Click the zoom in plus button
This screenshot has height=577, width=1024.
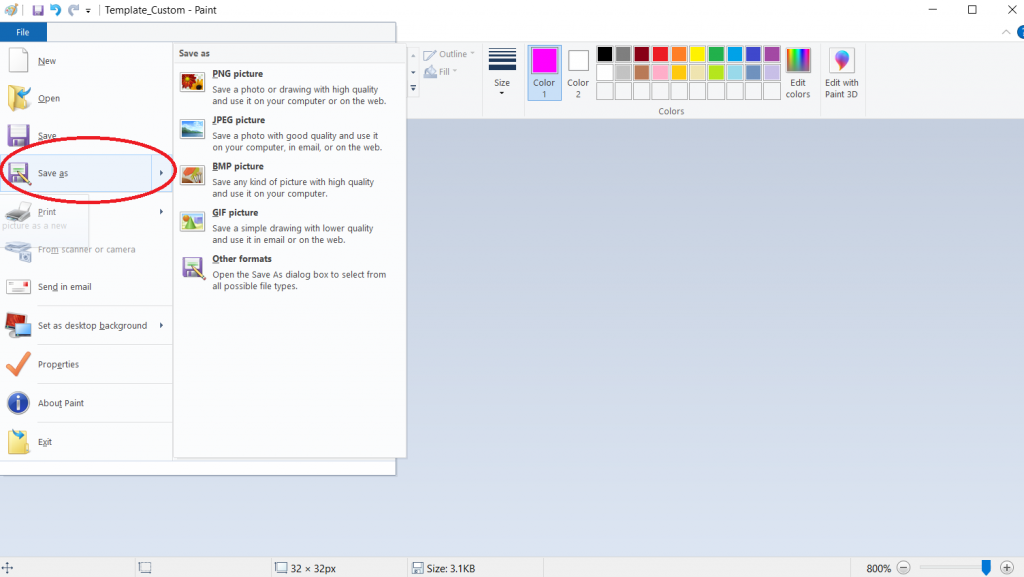click(x=1007, y=568)
